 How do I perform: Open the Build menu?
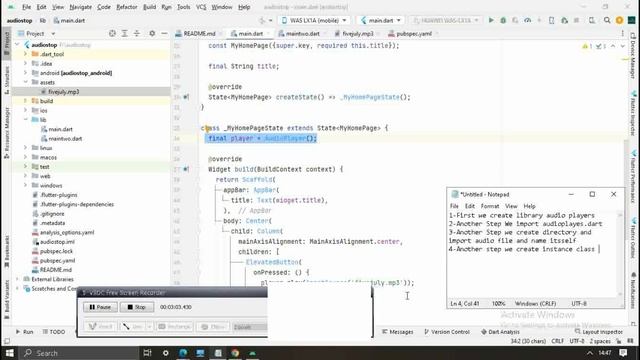click(x=149, y=7)
